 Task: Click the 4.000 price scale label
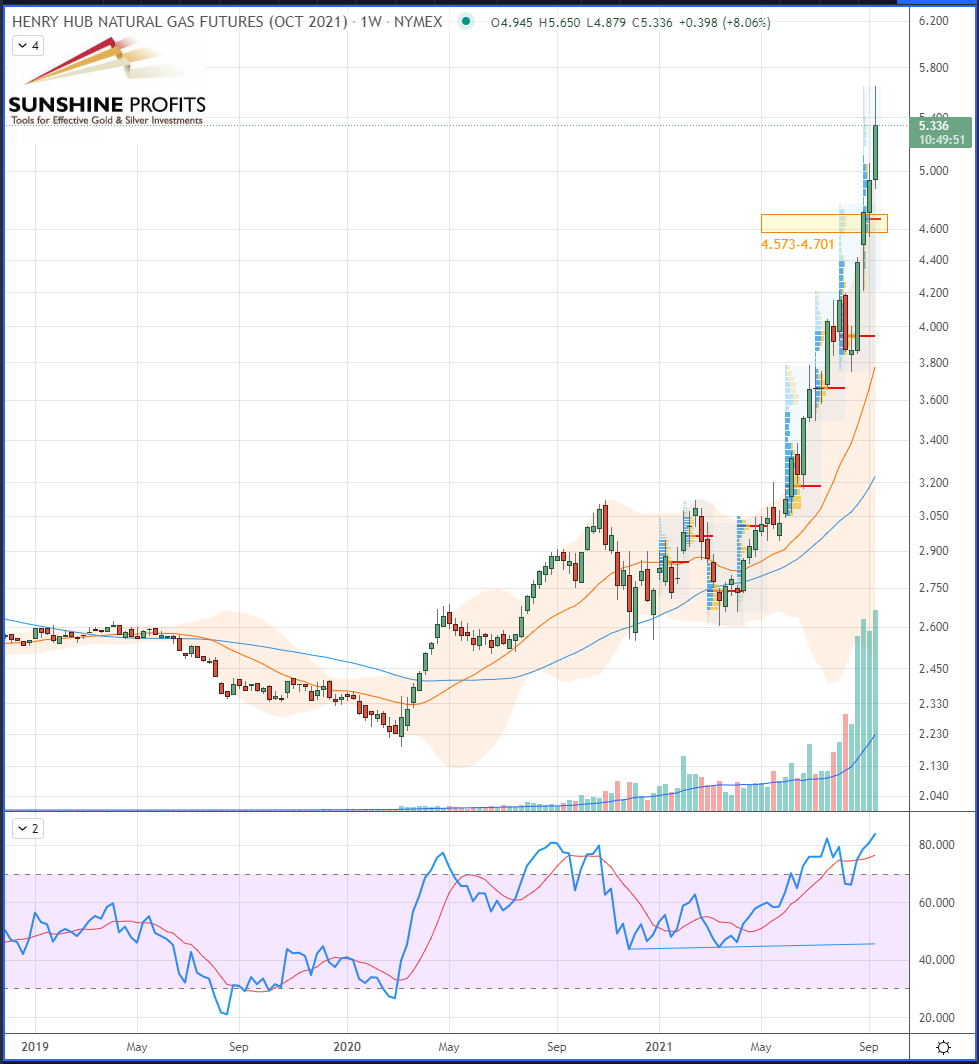click(x=934, y=327)
